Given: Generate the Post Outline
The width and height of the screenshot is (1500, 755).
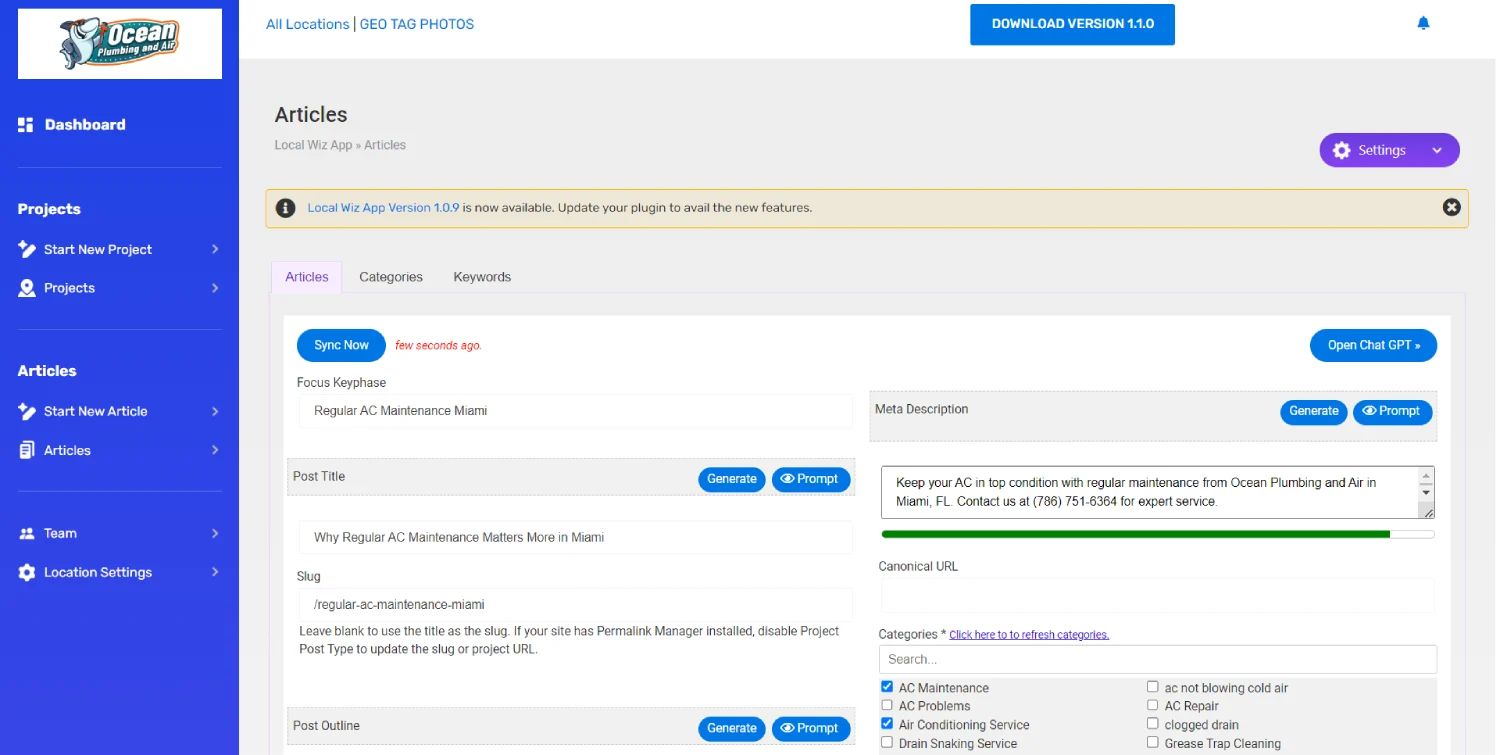Looking at the screenshot, I should point(732,728).
